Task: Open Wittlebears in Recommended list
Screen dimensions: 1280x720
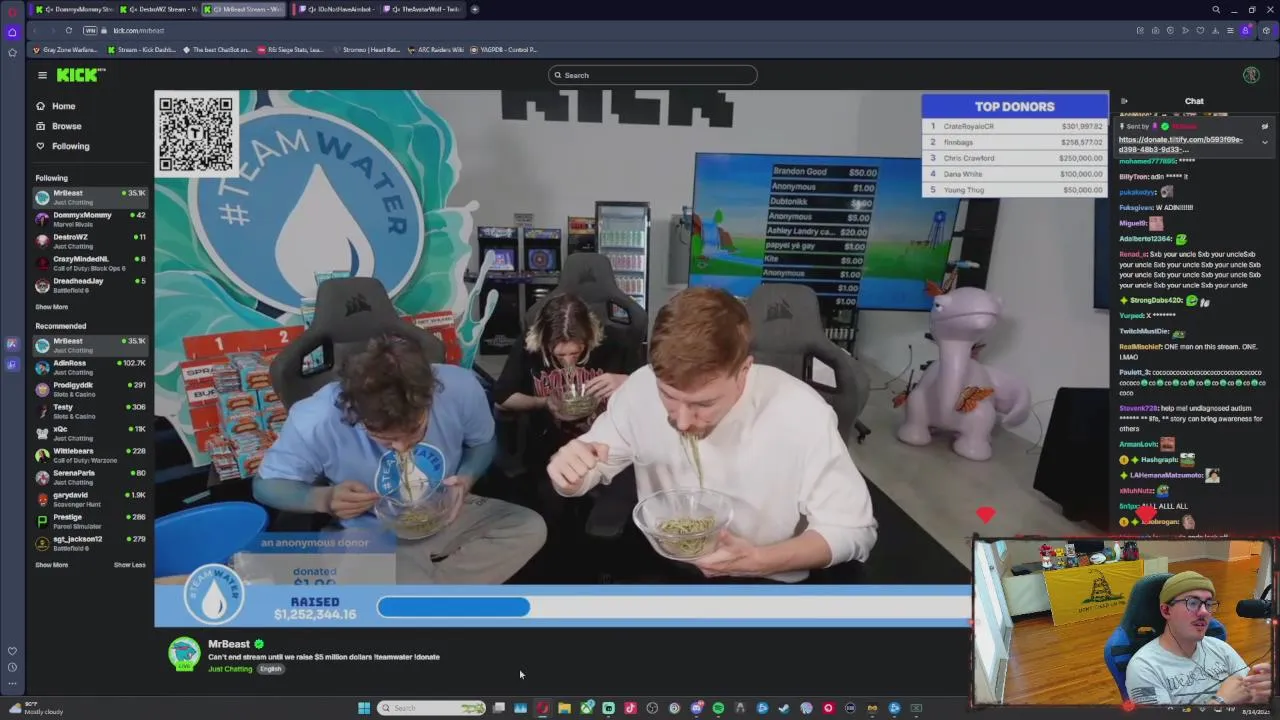Action: coord(90,455)
